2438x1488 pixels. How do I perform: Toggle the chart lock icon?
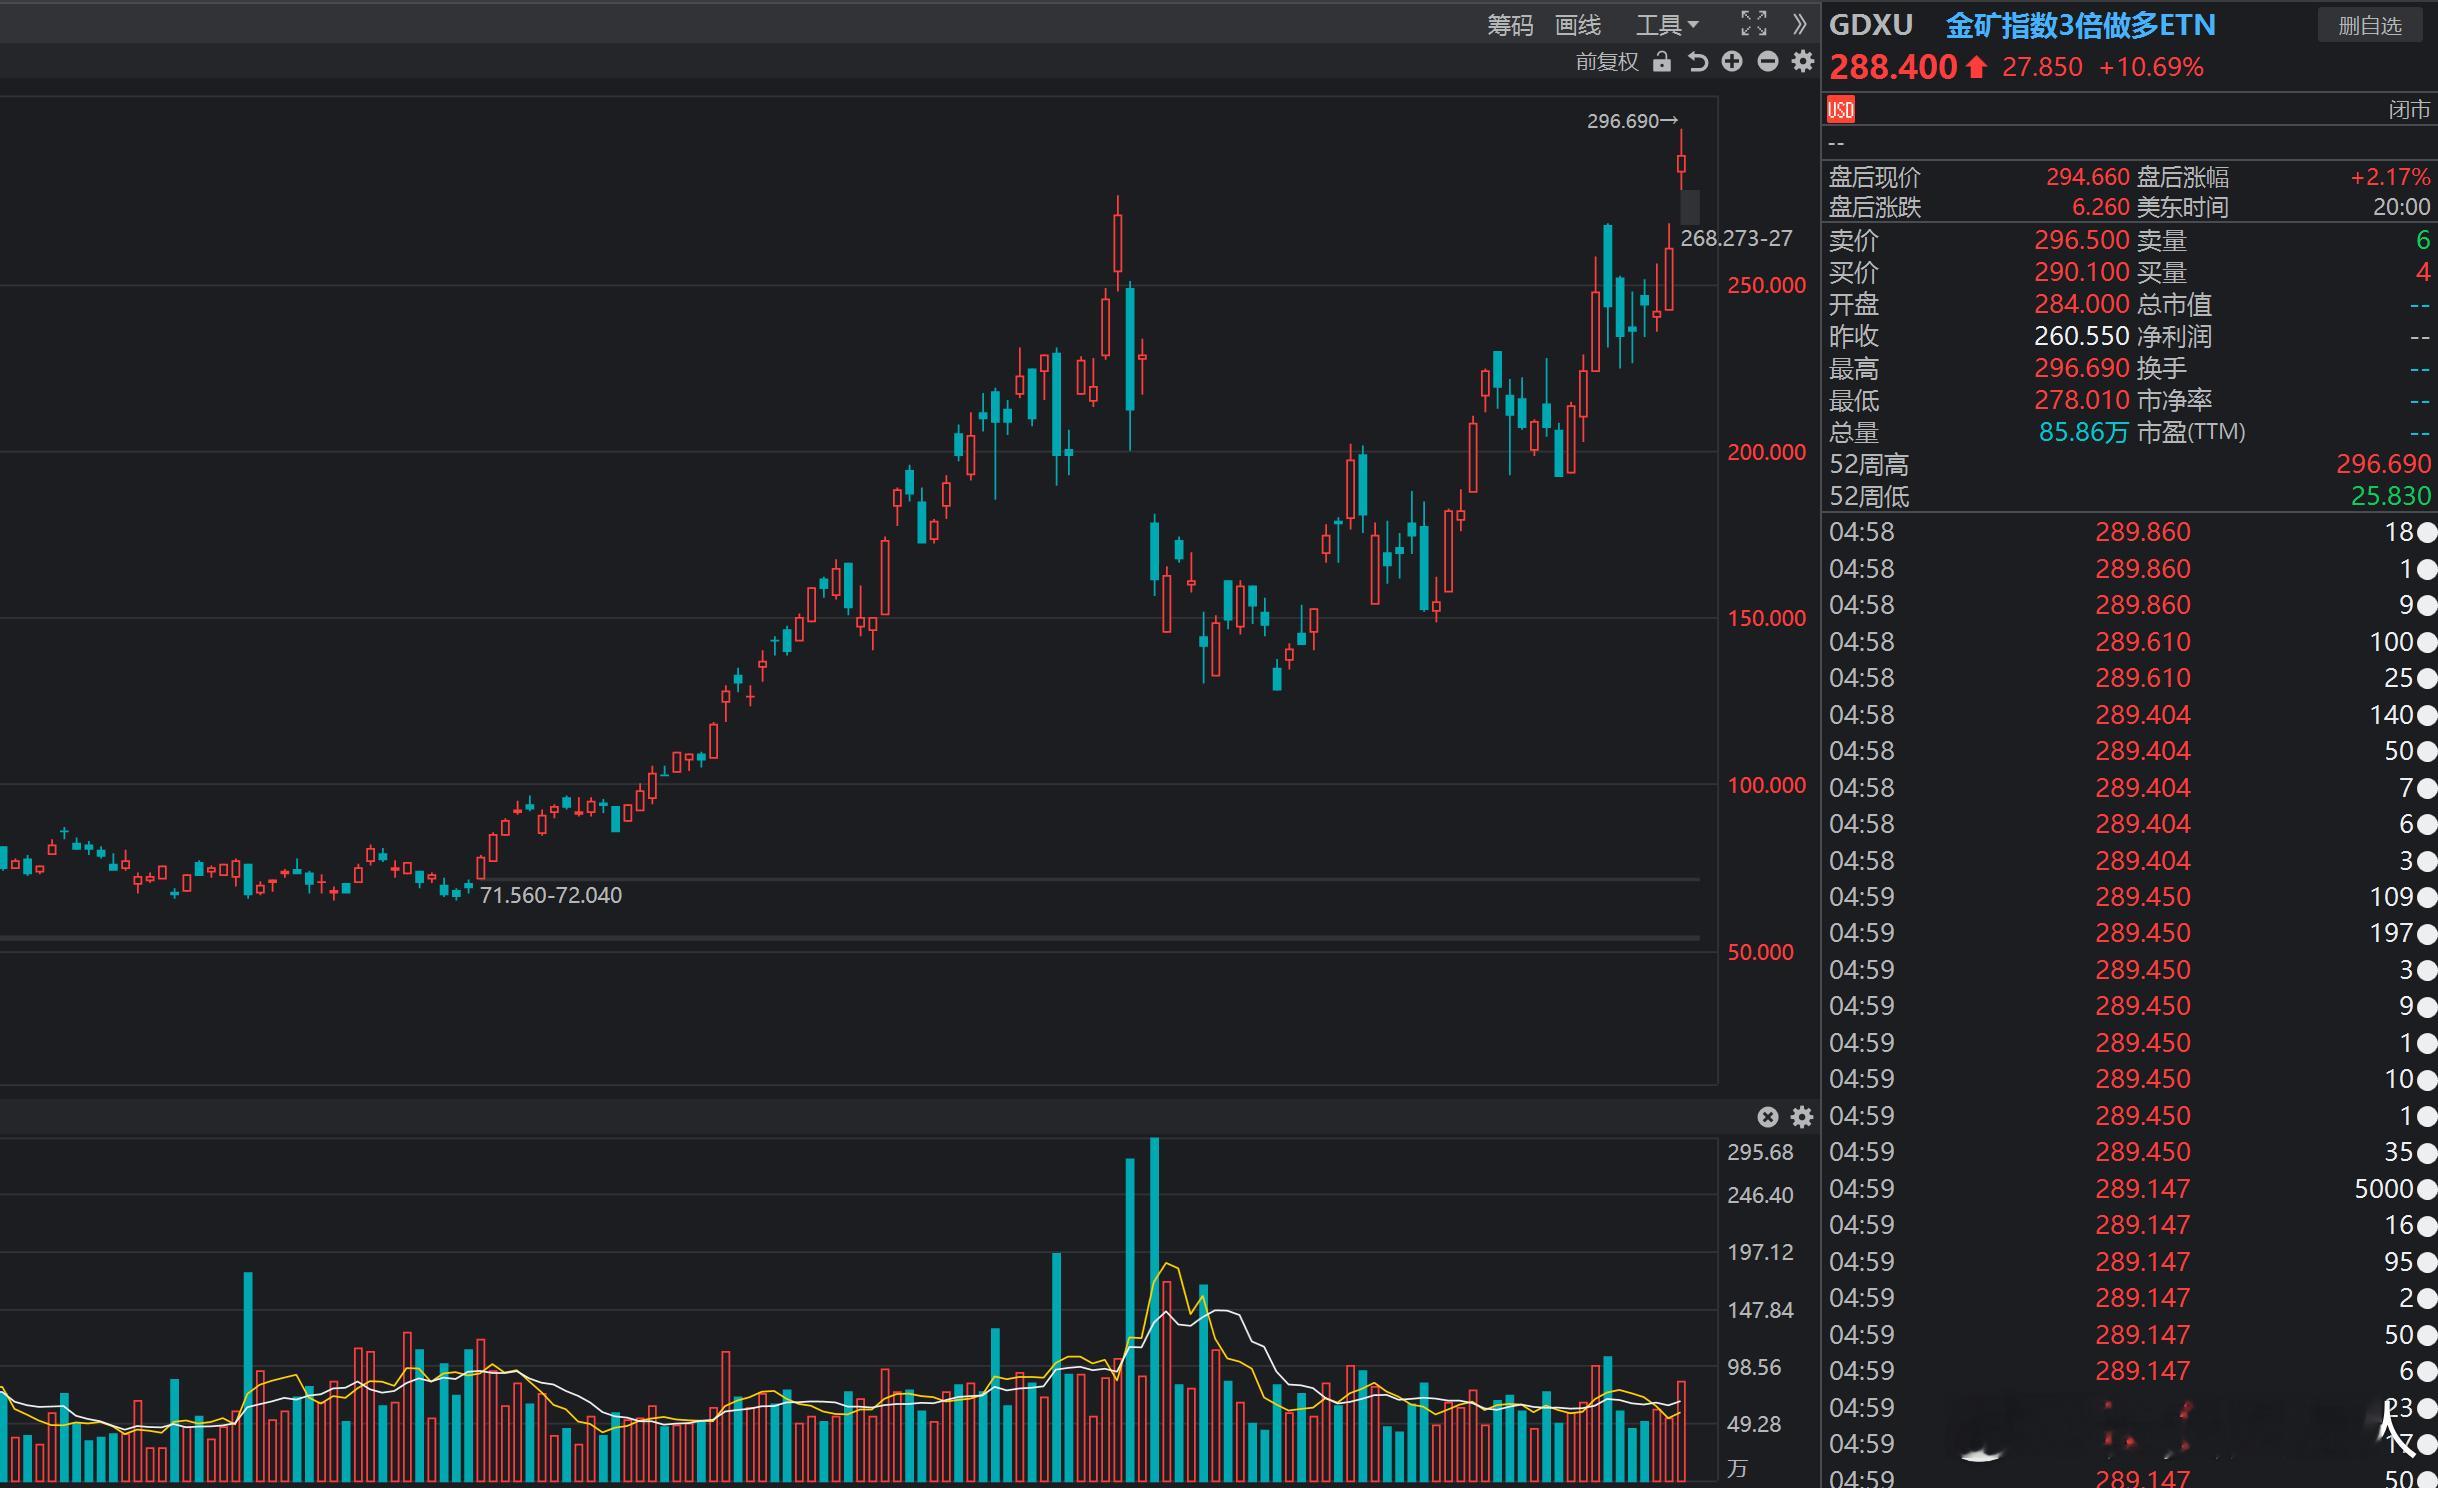[x=1662, y=62]
